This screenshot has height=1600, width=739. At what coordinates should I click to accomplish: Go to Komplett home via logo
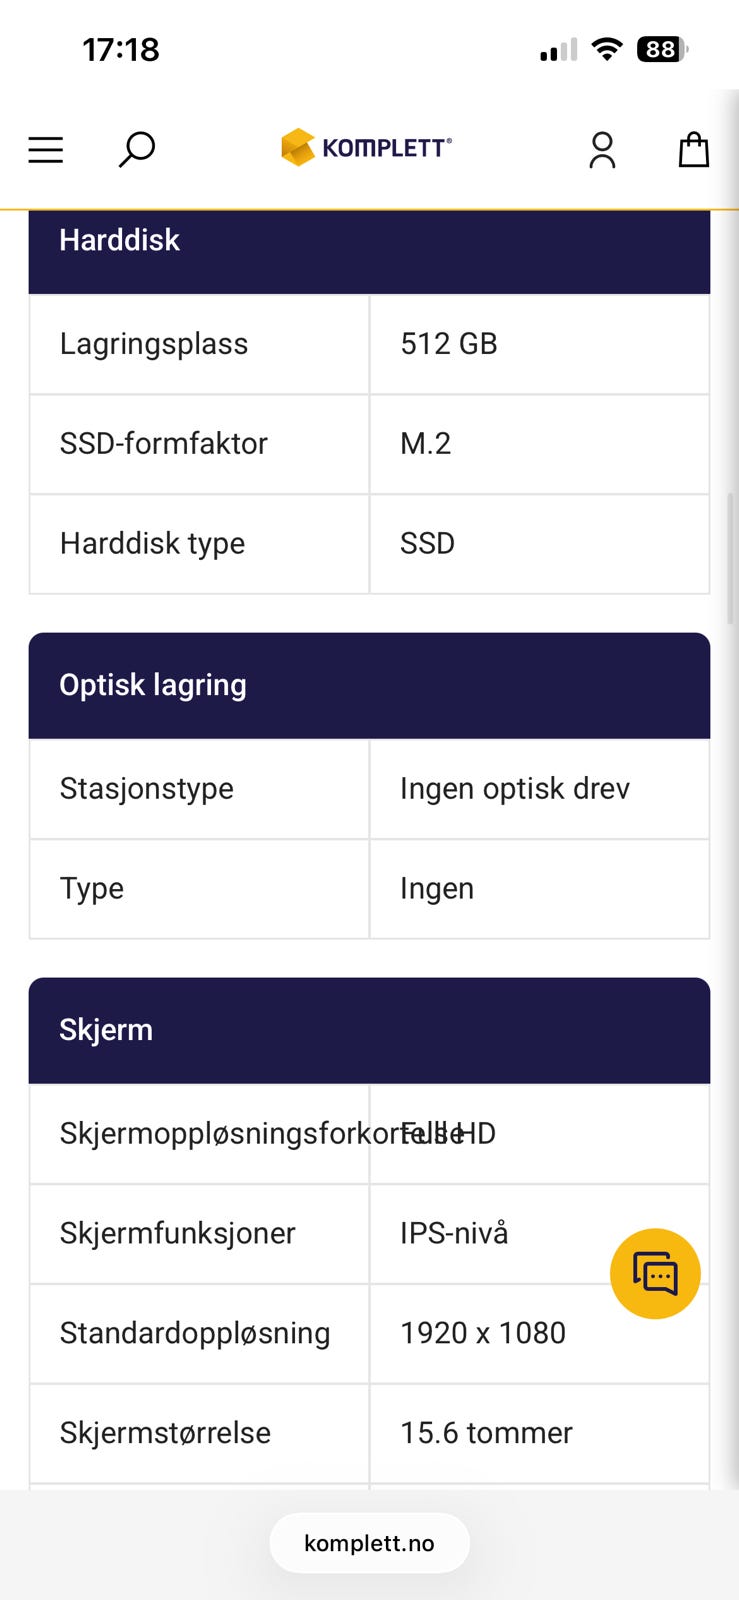tap(367, 148)
